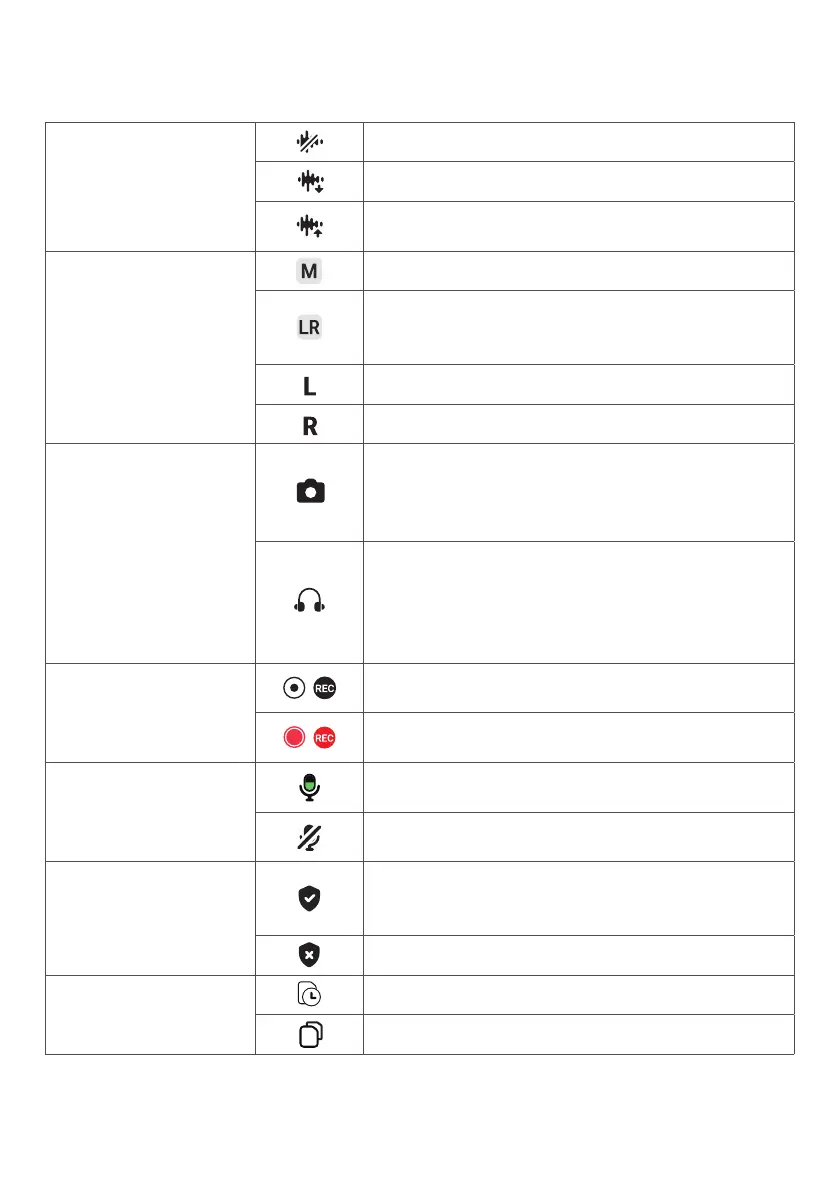Click the black REC badge
839x1191 pixels.
click(x=324, y=688)
